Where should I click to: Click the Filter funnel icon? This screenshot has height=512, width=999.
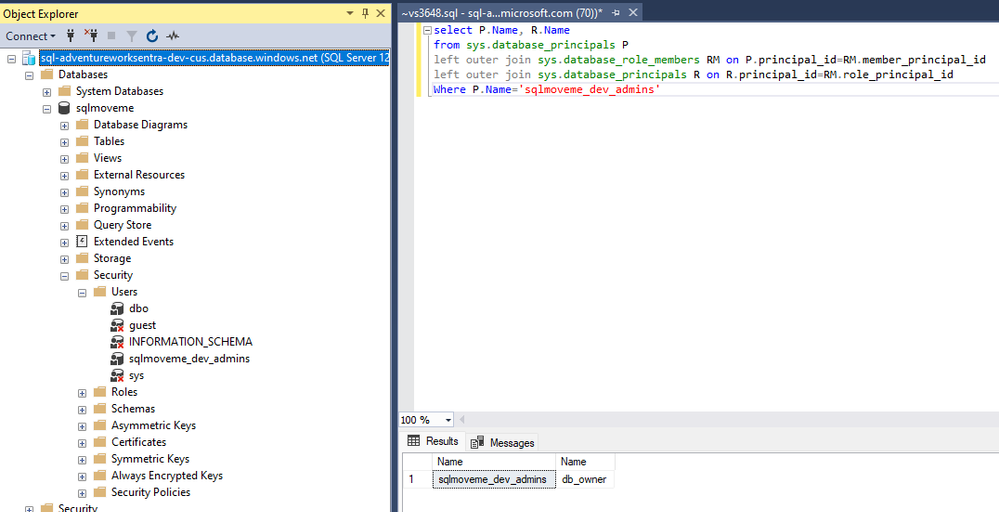click(x=132, y=36)
